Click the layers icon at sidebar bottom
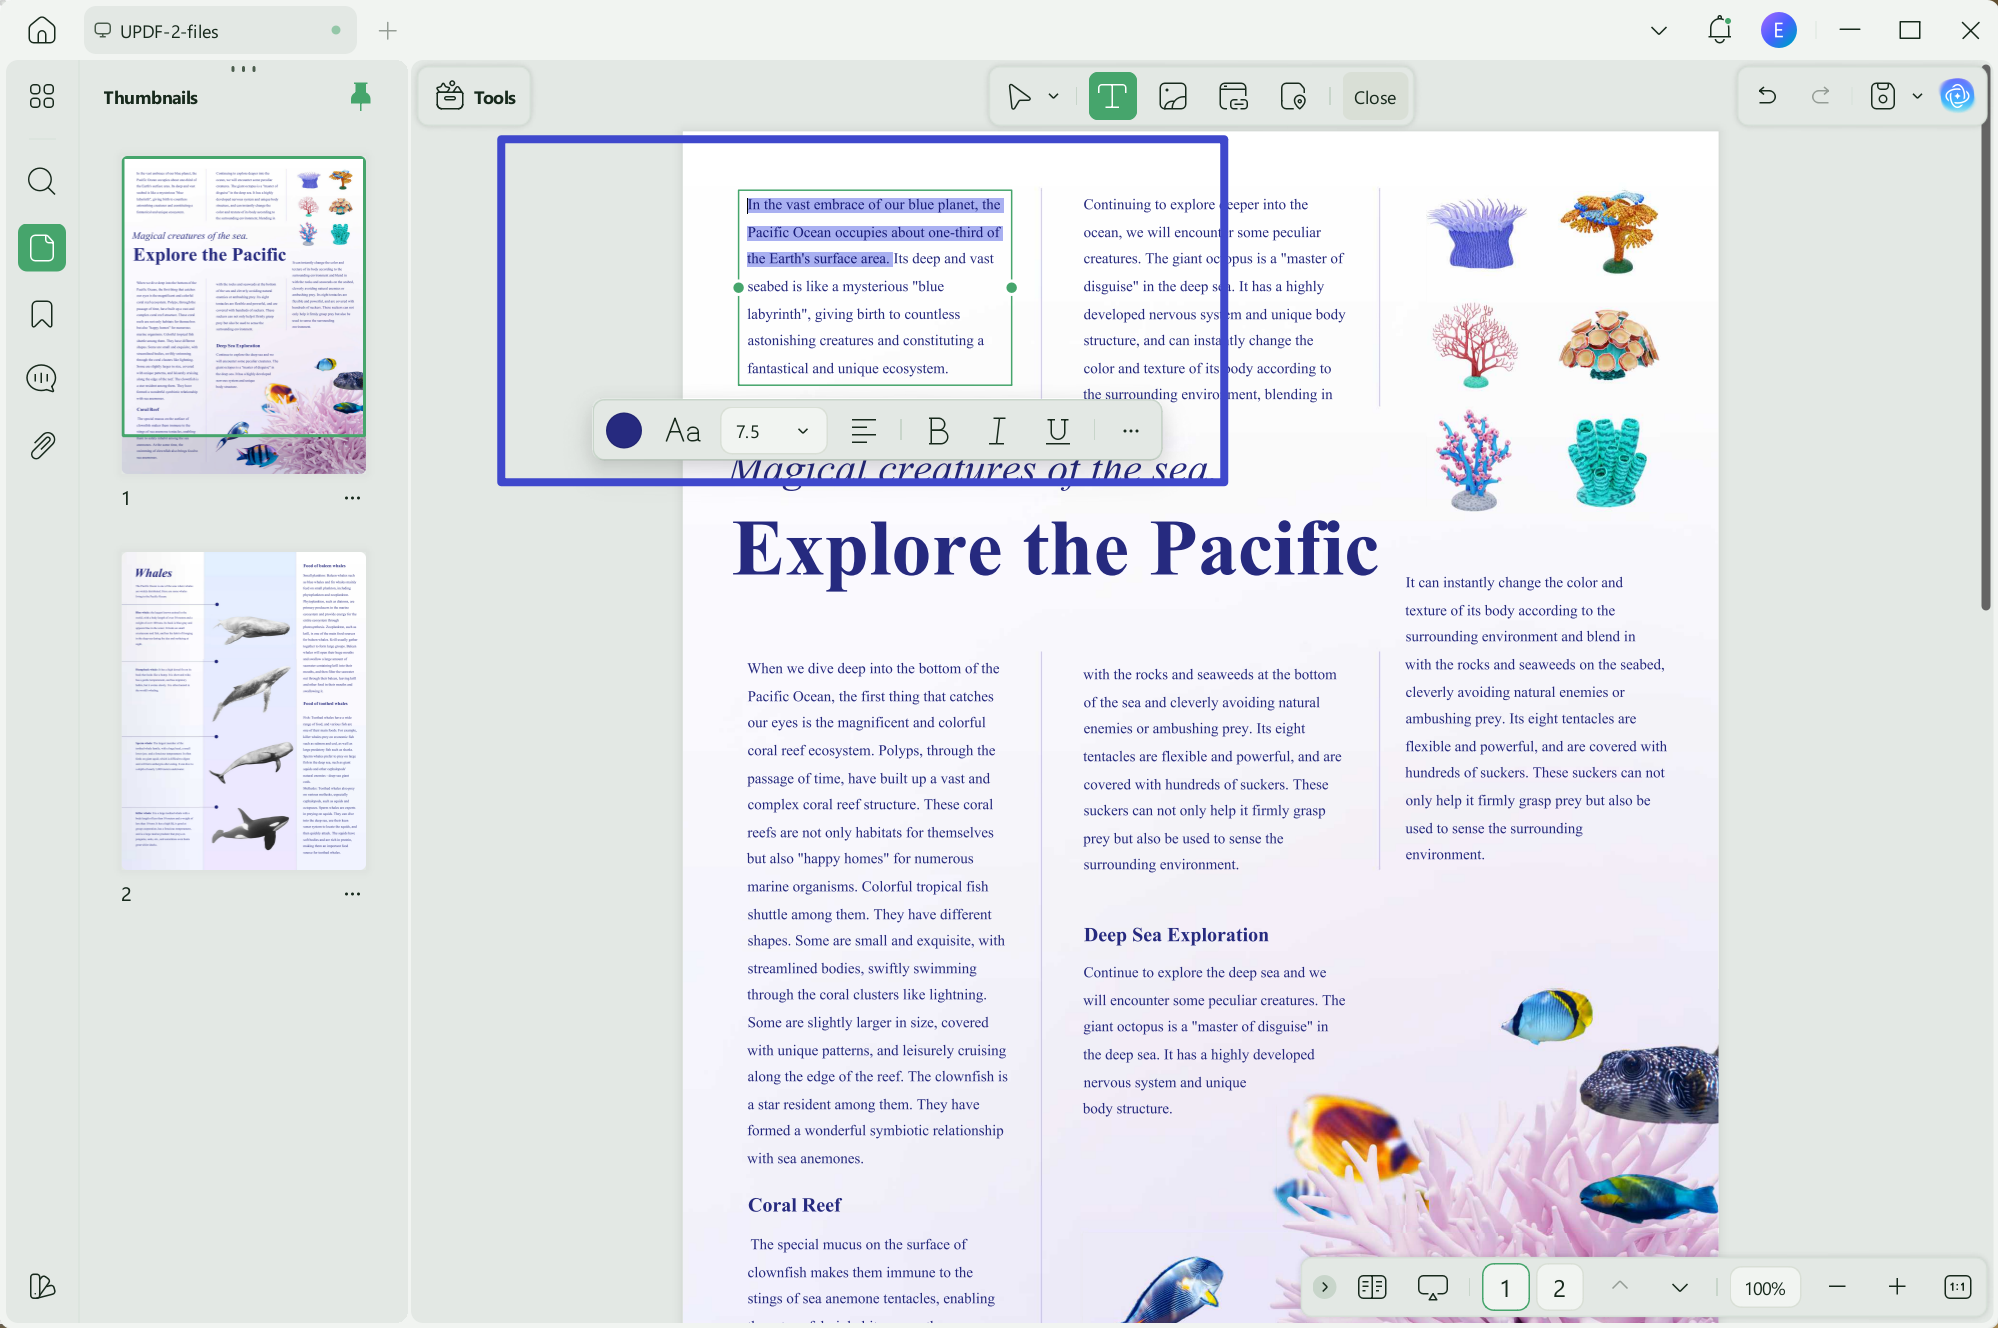Image resolution: width=1998 pixels, height=1328 pixels. pos(42,1286)
